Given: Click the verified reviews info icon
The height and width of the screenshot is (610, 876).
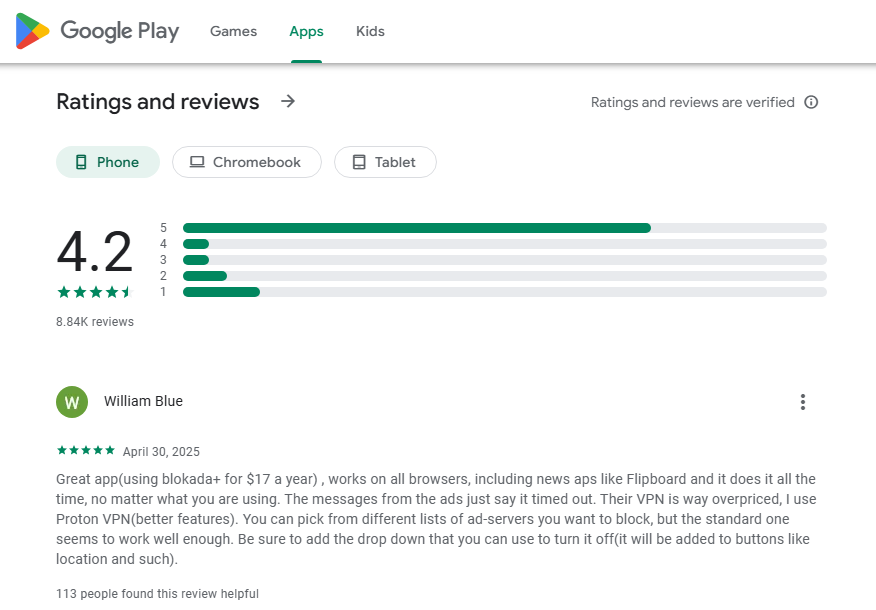Looking at the screenshot, I should pyautogui.click(x=811, y=102).
